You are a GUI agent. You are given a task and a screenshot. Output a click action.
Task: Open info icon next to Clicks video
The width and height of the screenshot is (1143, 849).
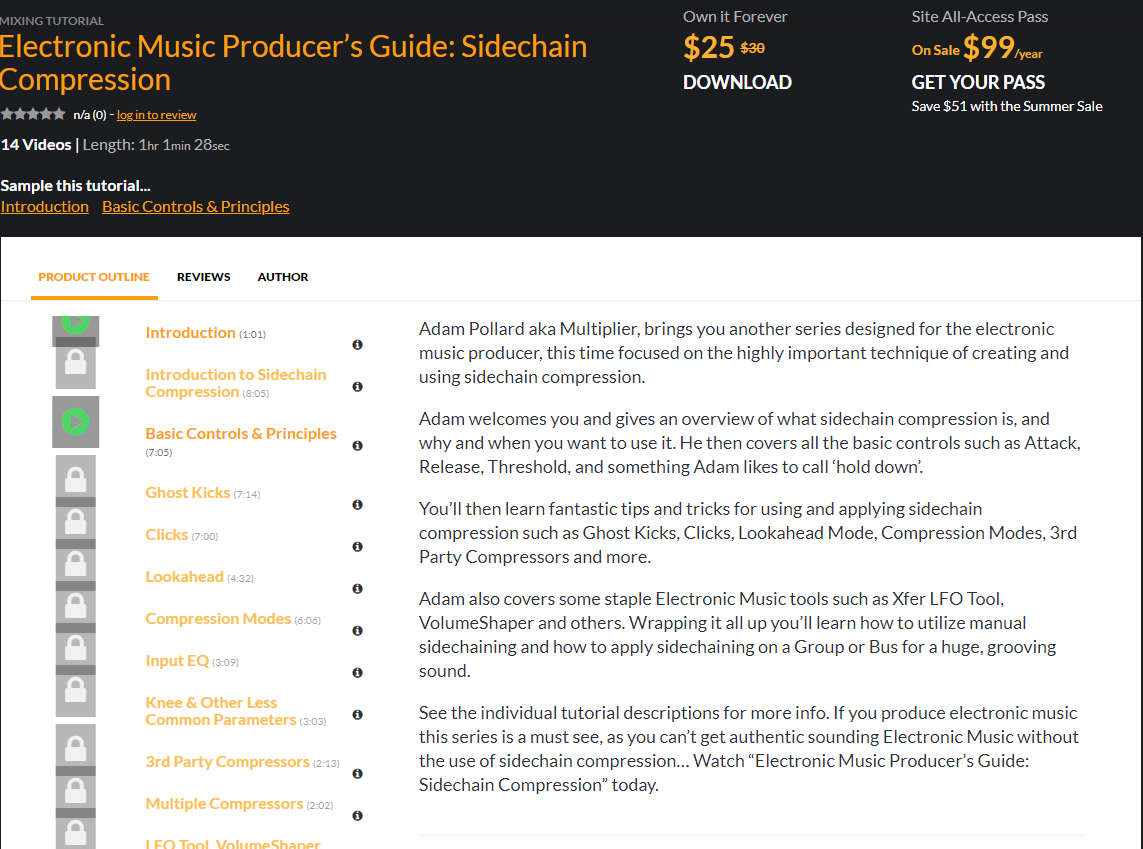click(357, 547)
